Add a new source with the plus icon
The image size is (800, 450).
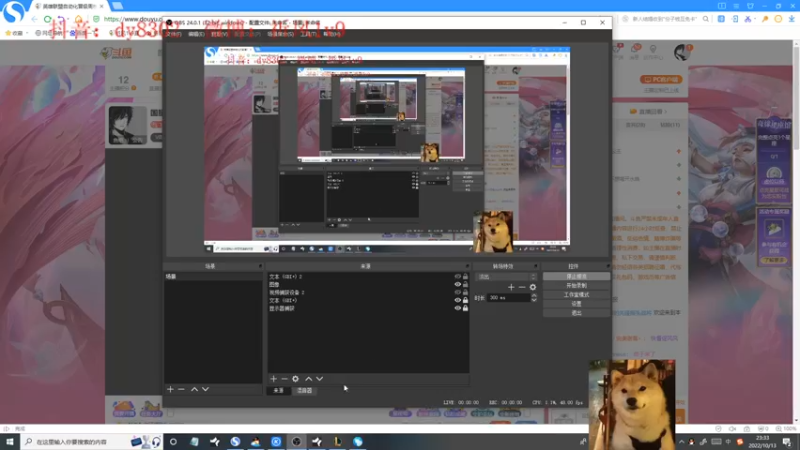[x=273, y=379]
